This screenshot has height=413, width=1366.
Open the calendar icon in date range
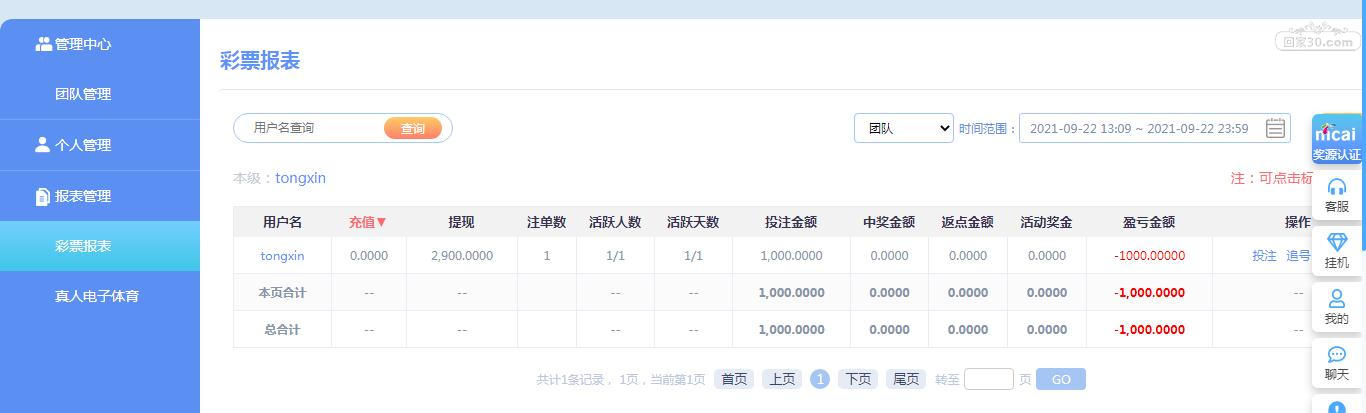1275,128
